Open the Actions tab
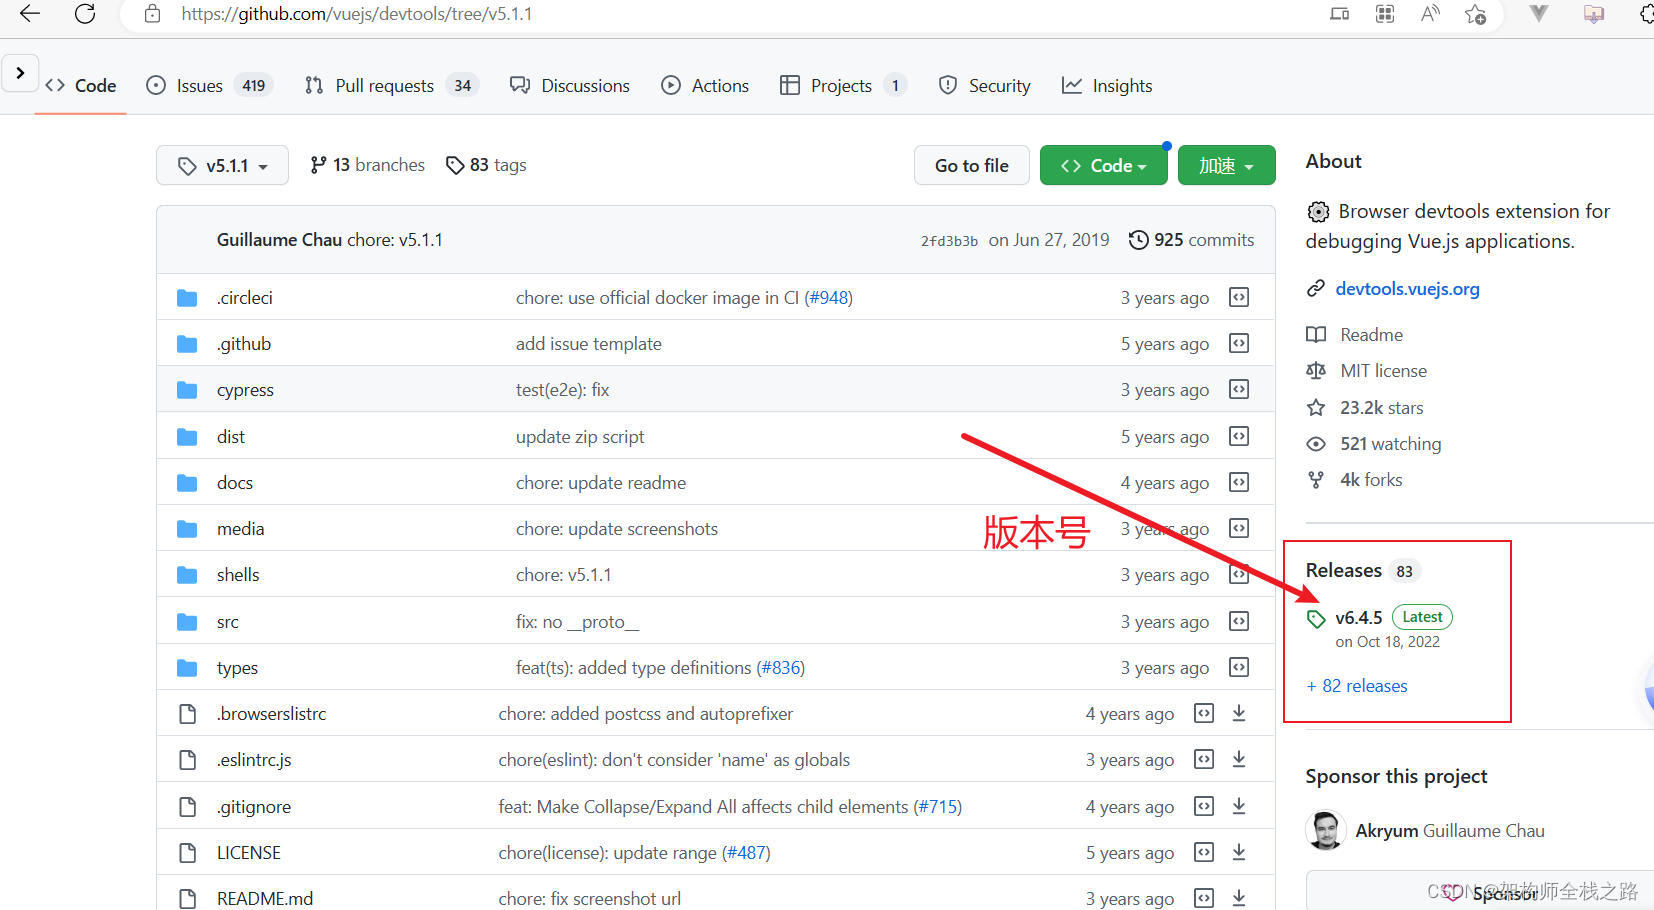The image size is (1654, 910). click(705, 86)
